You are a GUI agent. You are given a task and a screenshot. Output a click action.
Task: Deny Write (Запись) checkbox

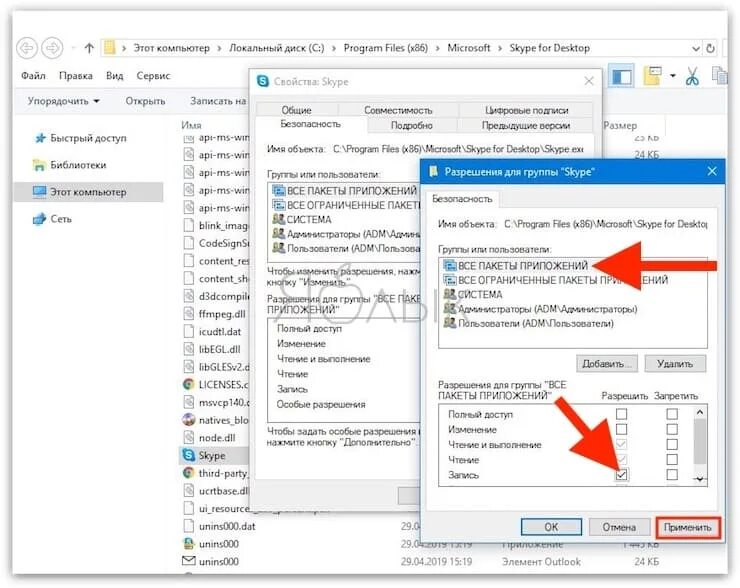[672, 474]
